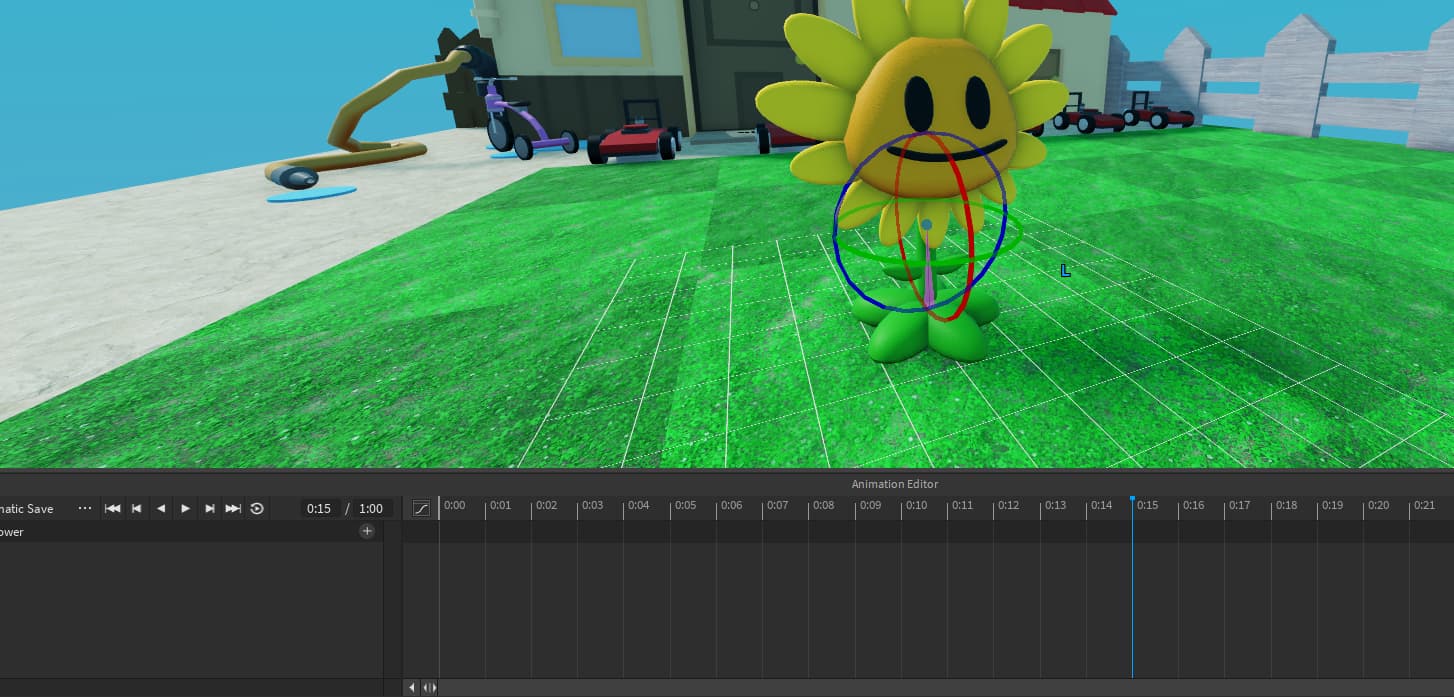Play the animation

coord(185,508)
